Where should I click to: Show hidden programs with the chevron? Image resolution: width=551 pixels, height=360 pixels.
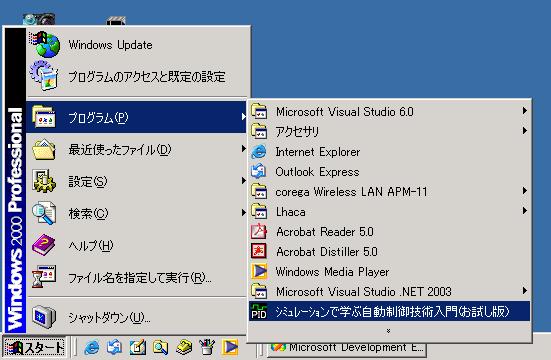(388, 331)
